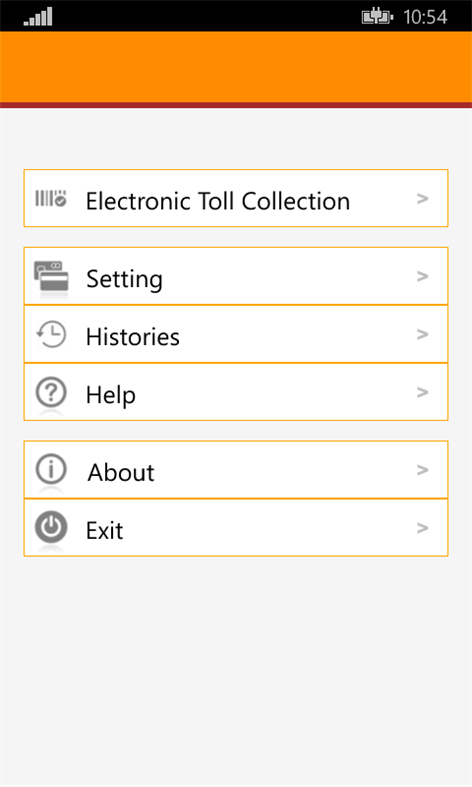
Task: Expand About using right chevron
Action: coord(422,470)
